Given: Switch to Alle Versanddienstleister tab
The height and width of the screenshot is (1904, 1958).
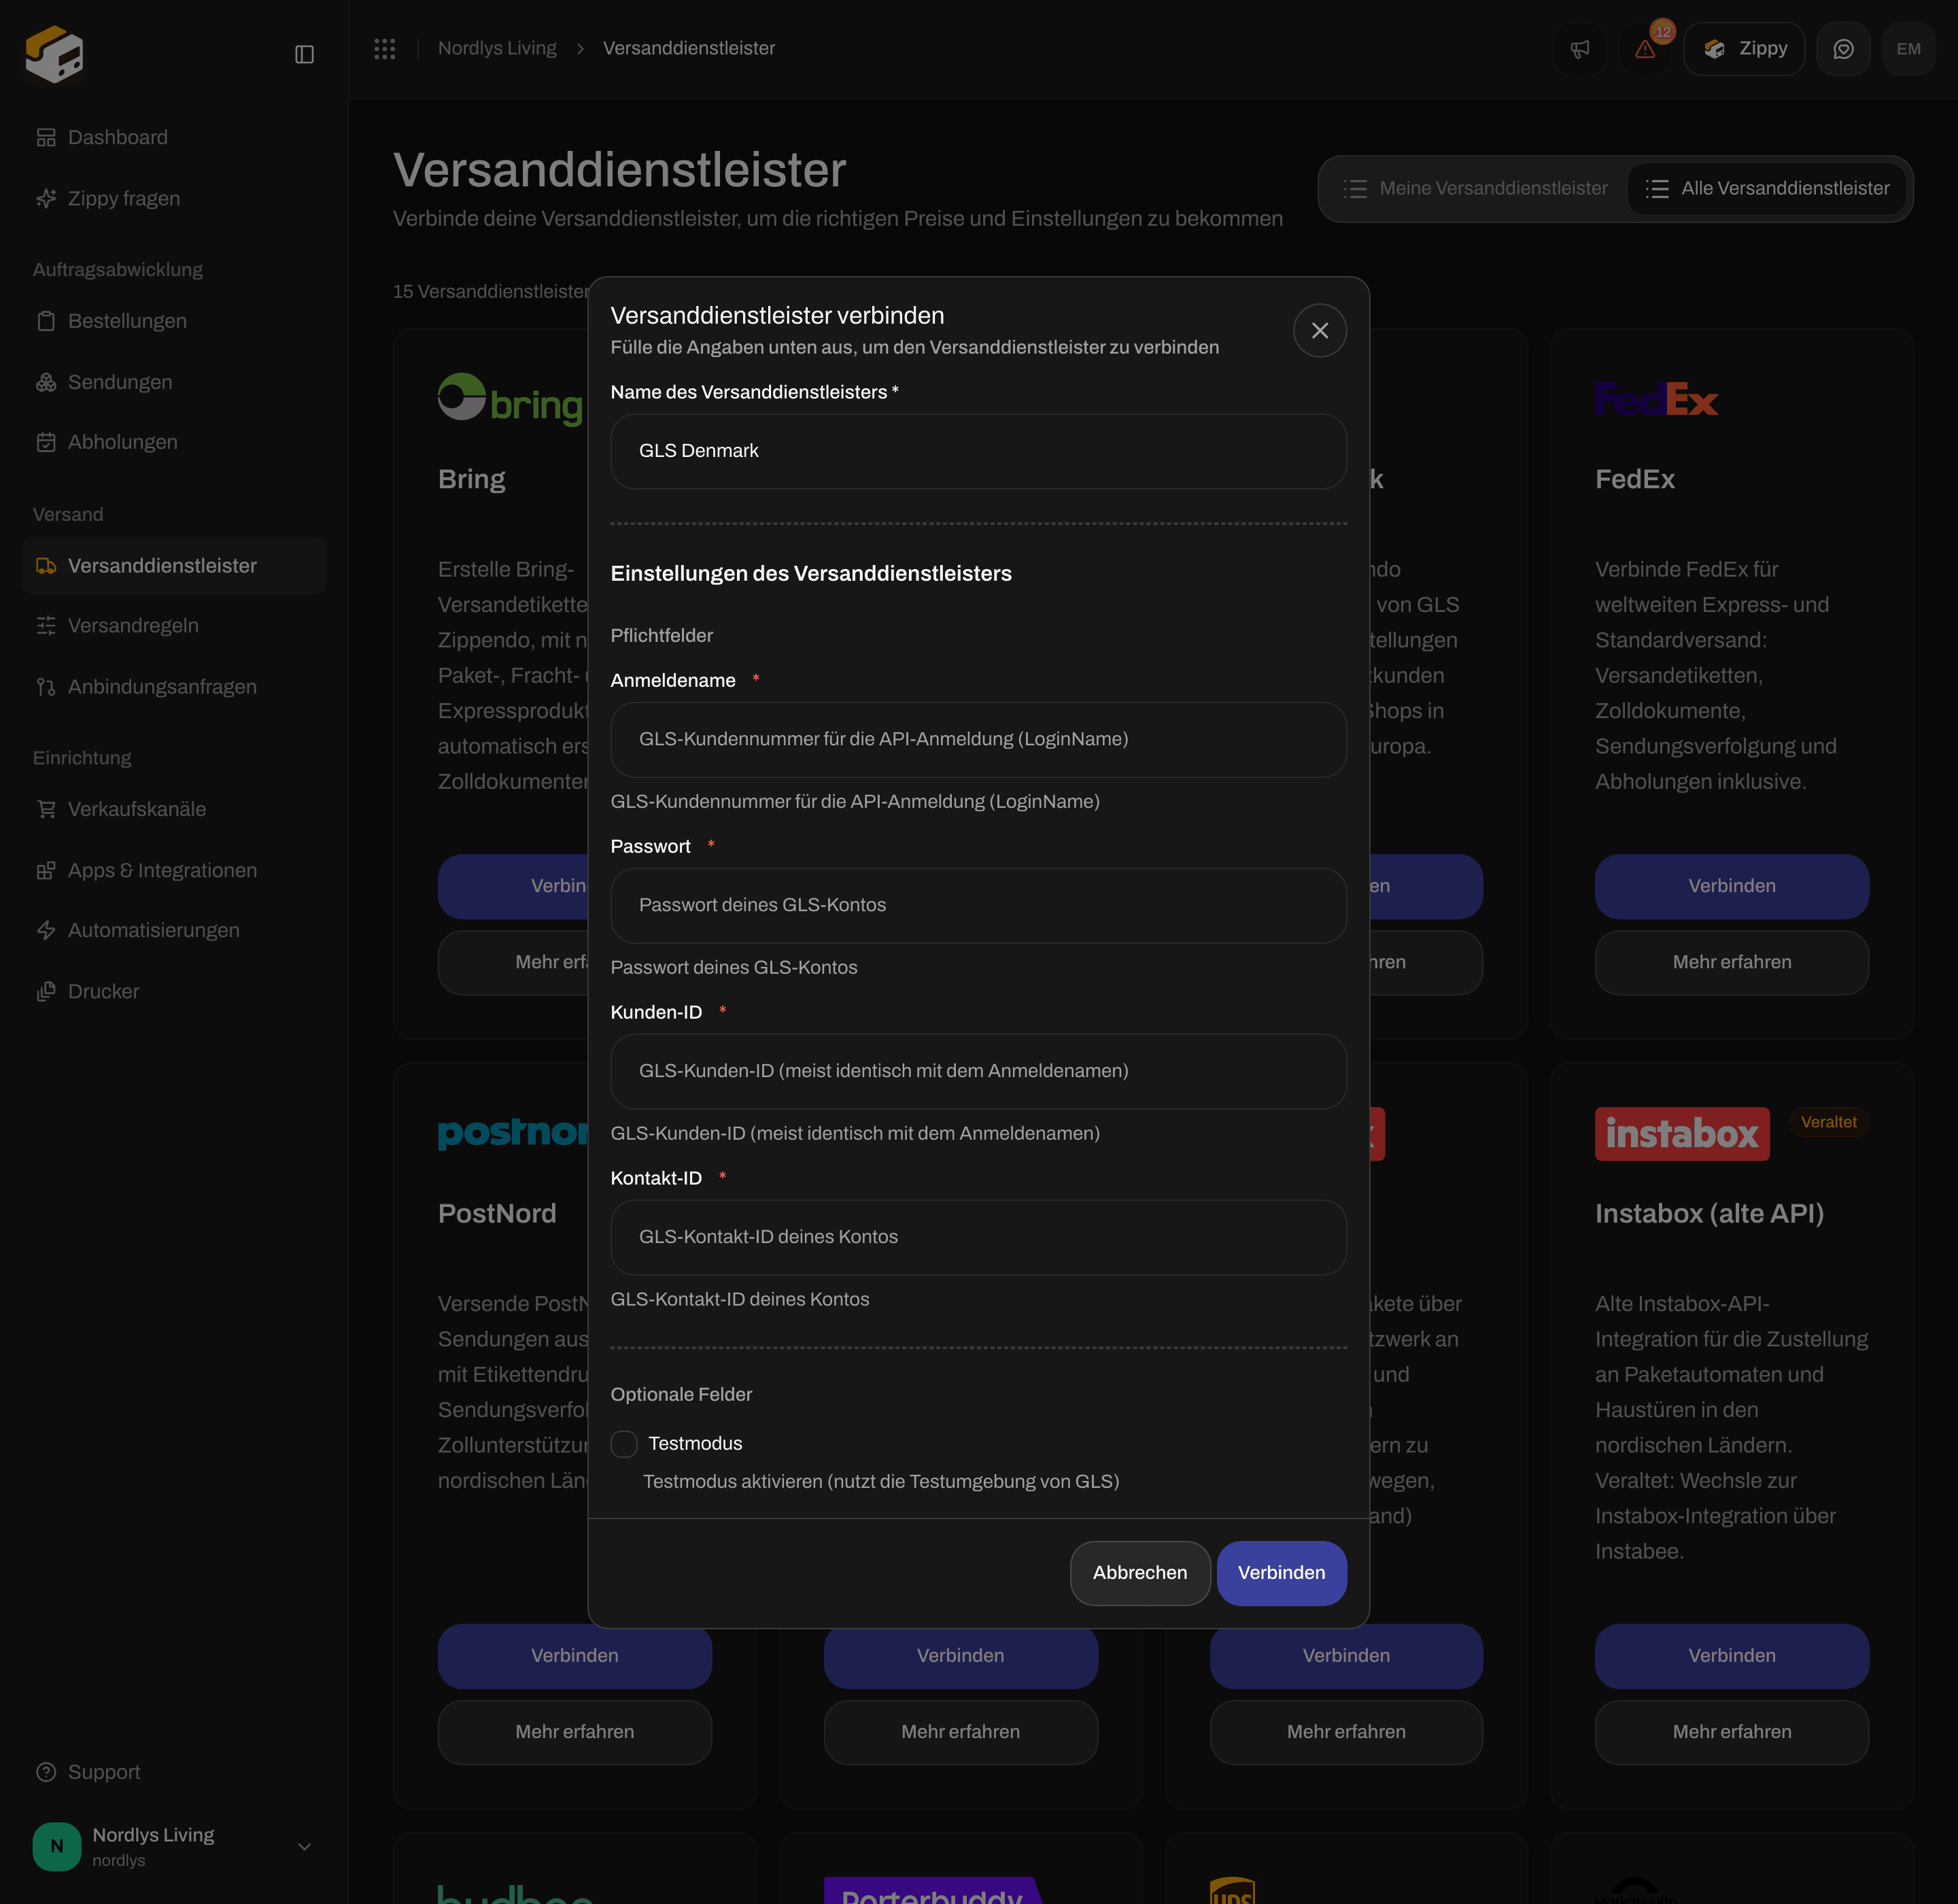Looking at the screenshot, I should [x=1767, y=188].
